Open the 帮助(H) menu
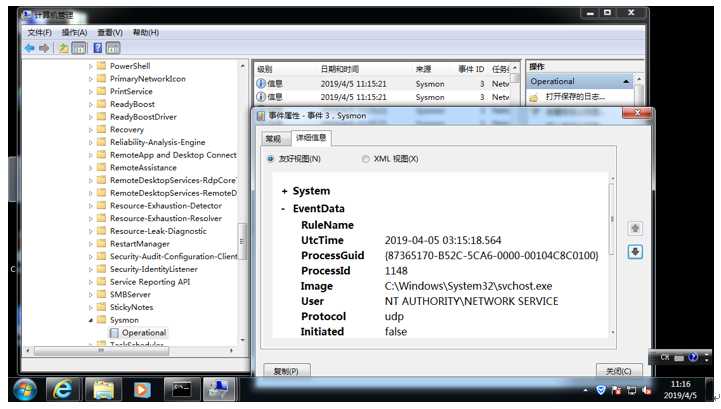This screenshot has width=721, height=409. 146,33
